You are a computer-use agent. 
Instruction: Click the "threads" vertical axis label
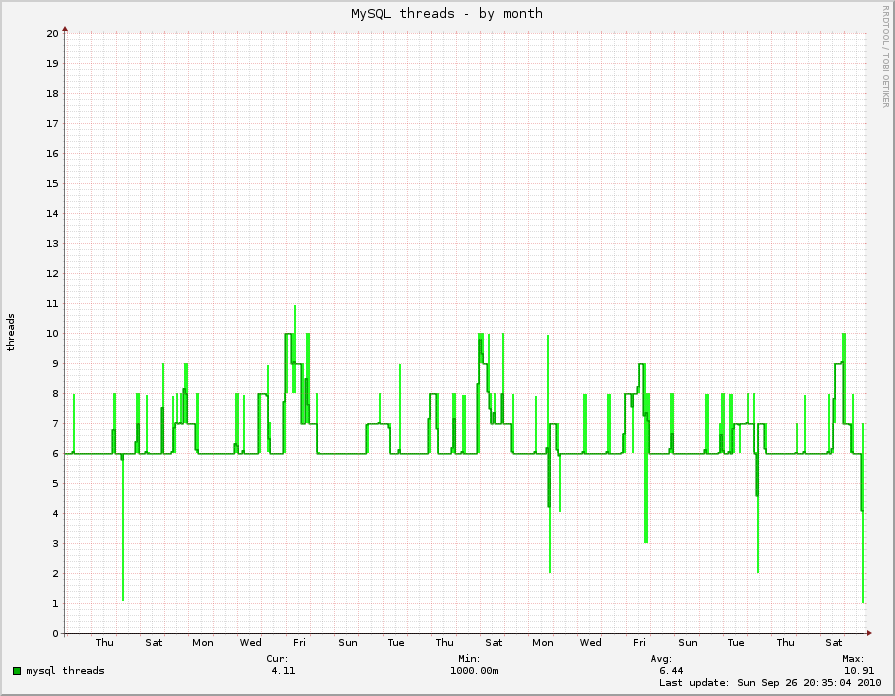(x=10, y=332)
